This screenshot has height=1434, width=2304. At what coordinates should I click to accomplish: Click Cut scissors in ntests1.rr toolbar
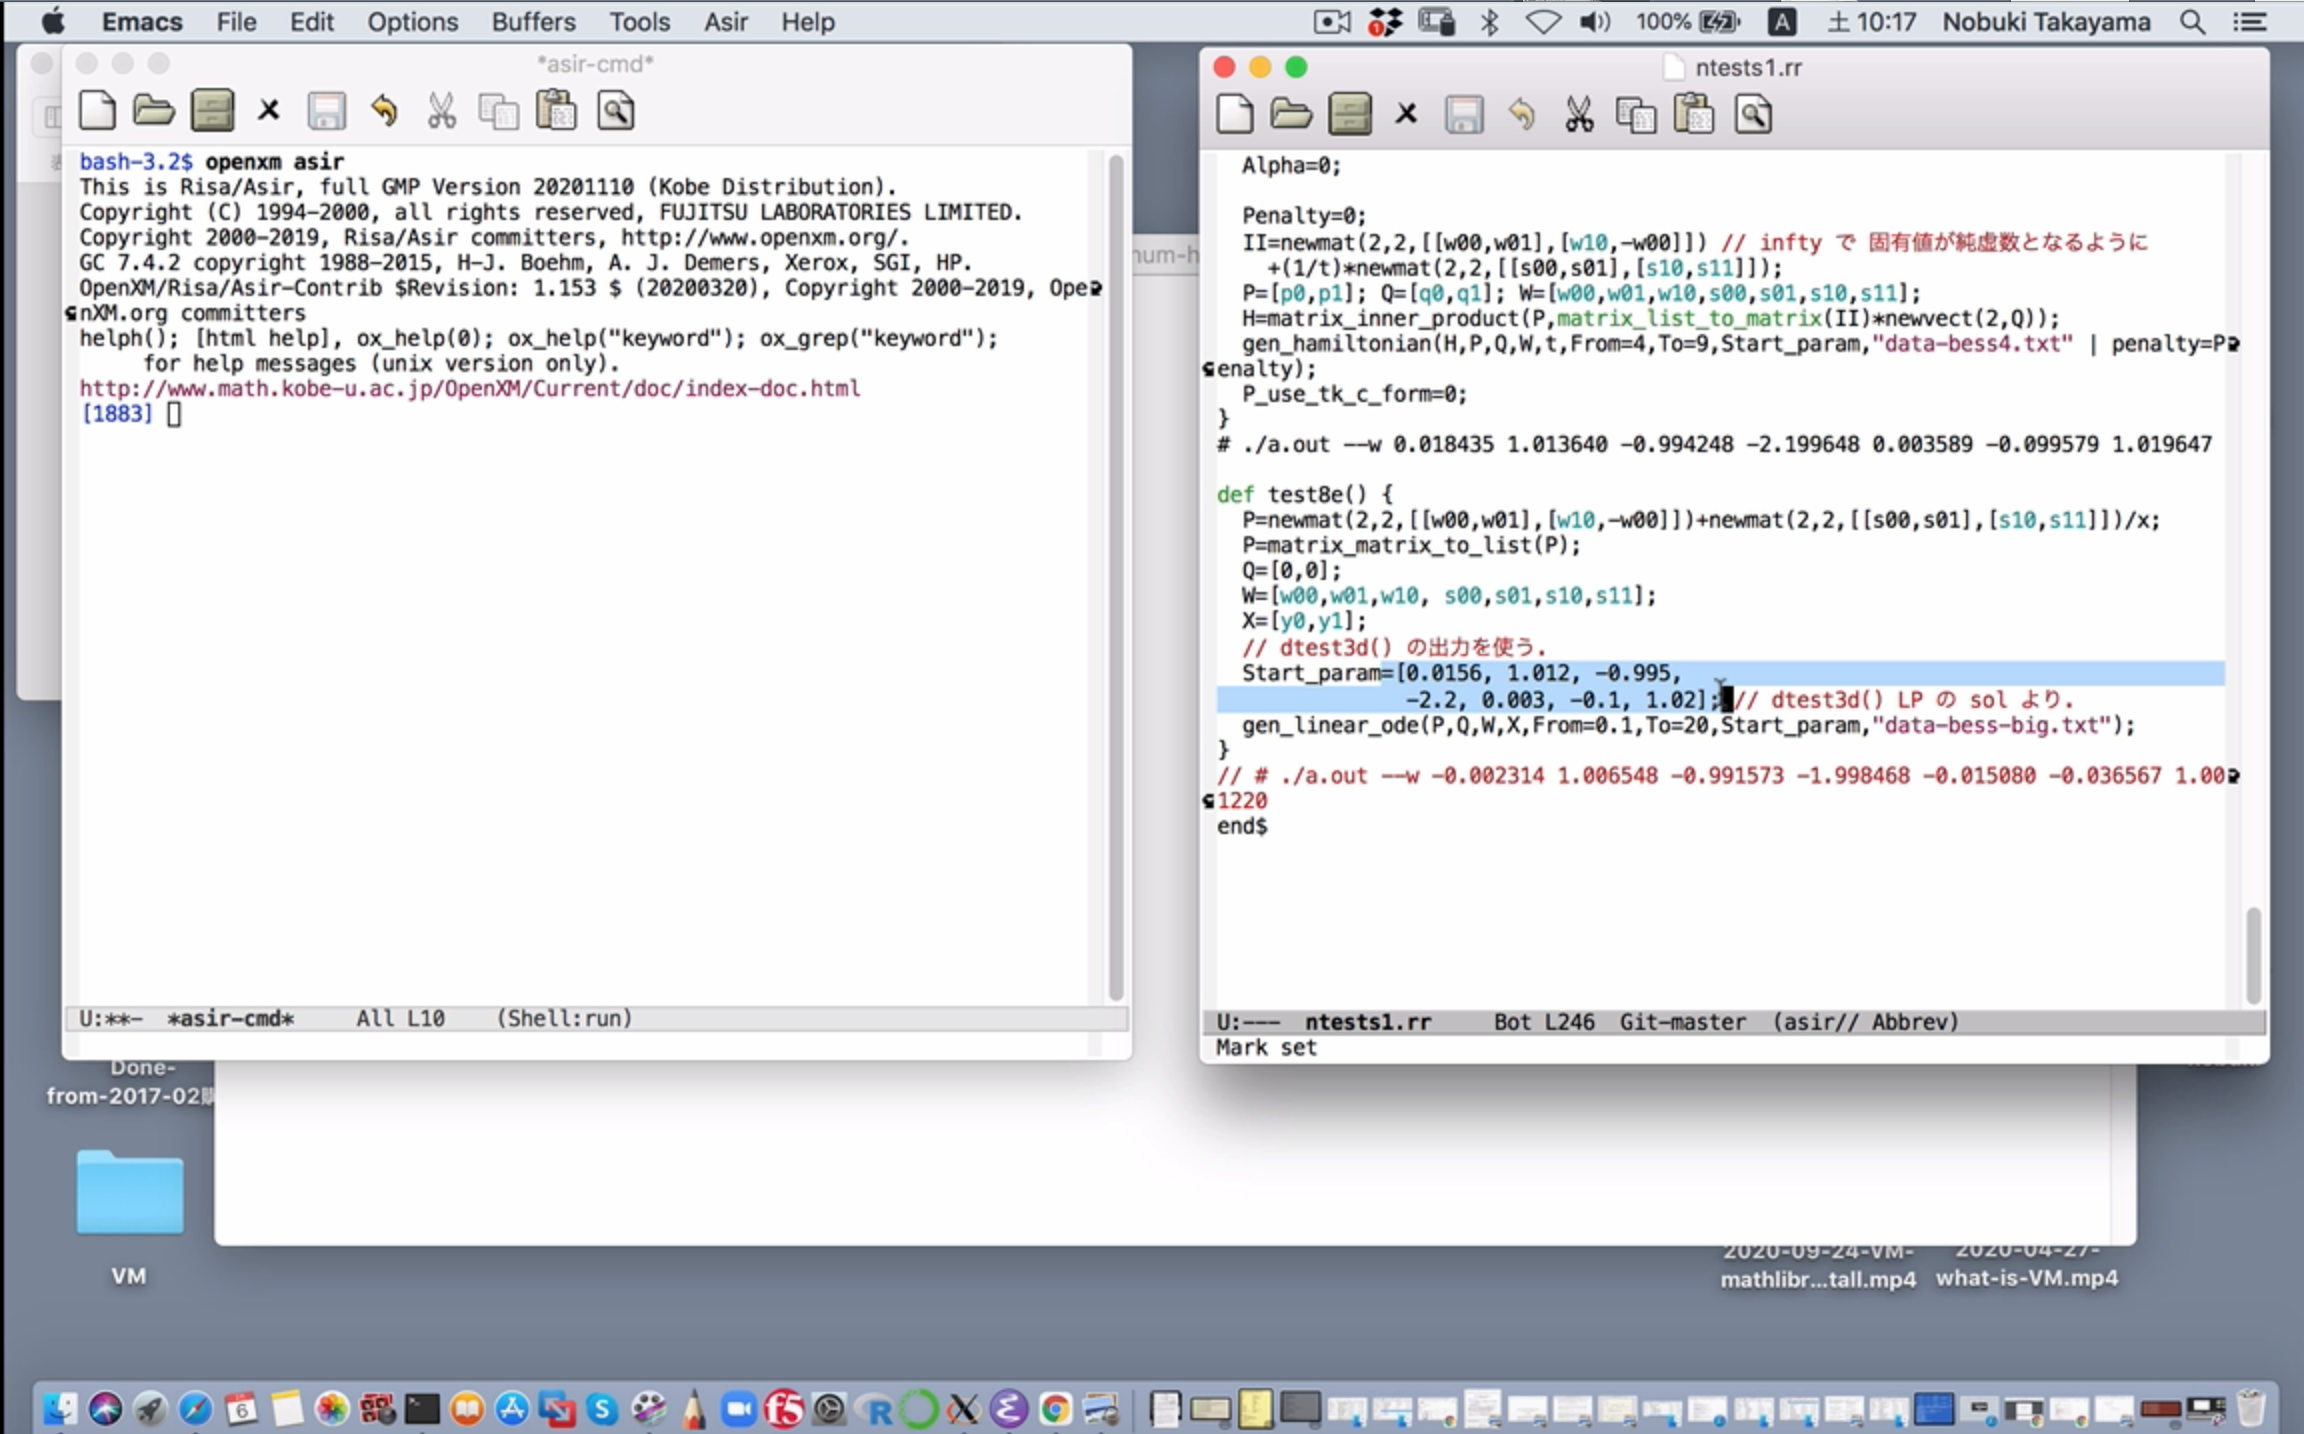(x=1579, y=114)
